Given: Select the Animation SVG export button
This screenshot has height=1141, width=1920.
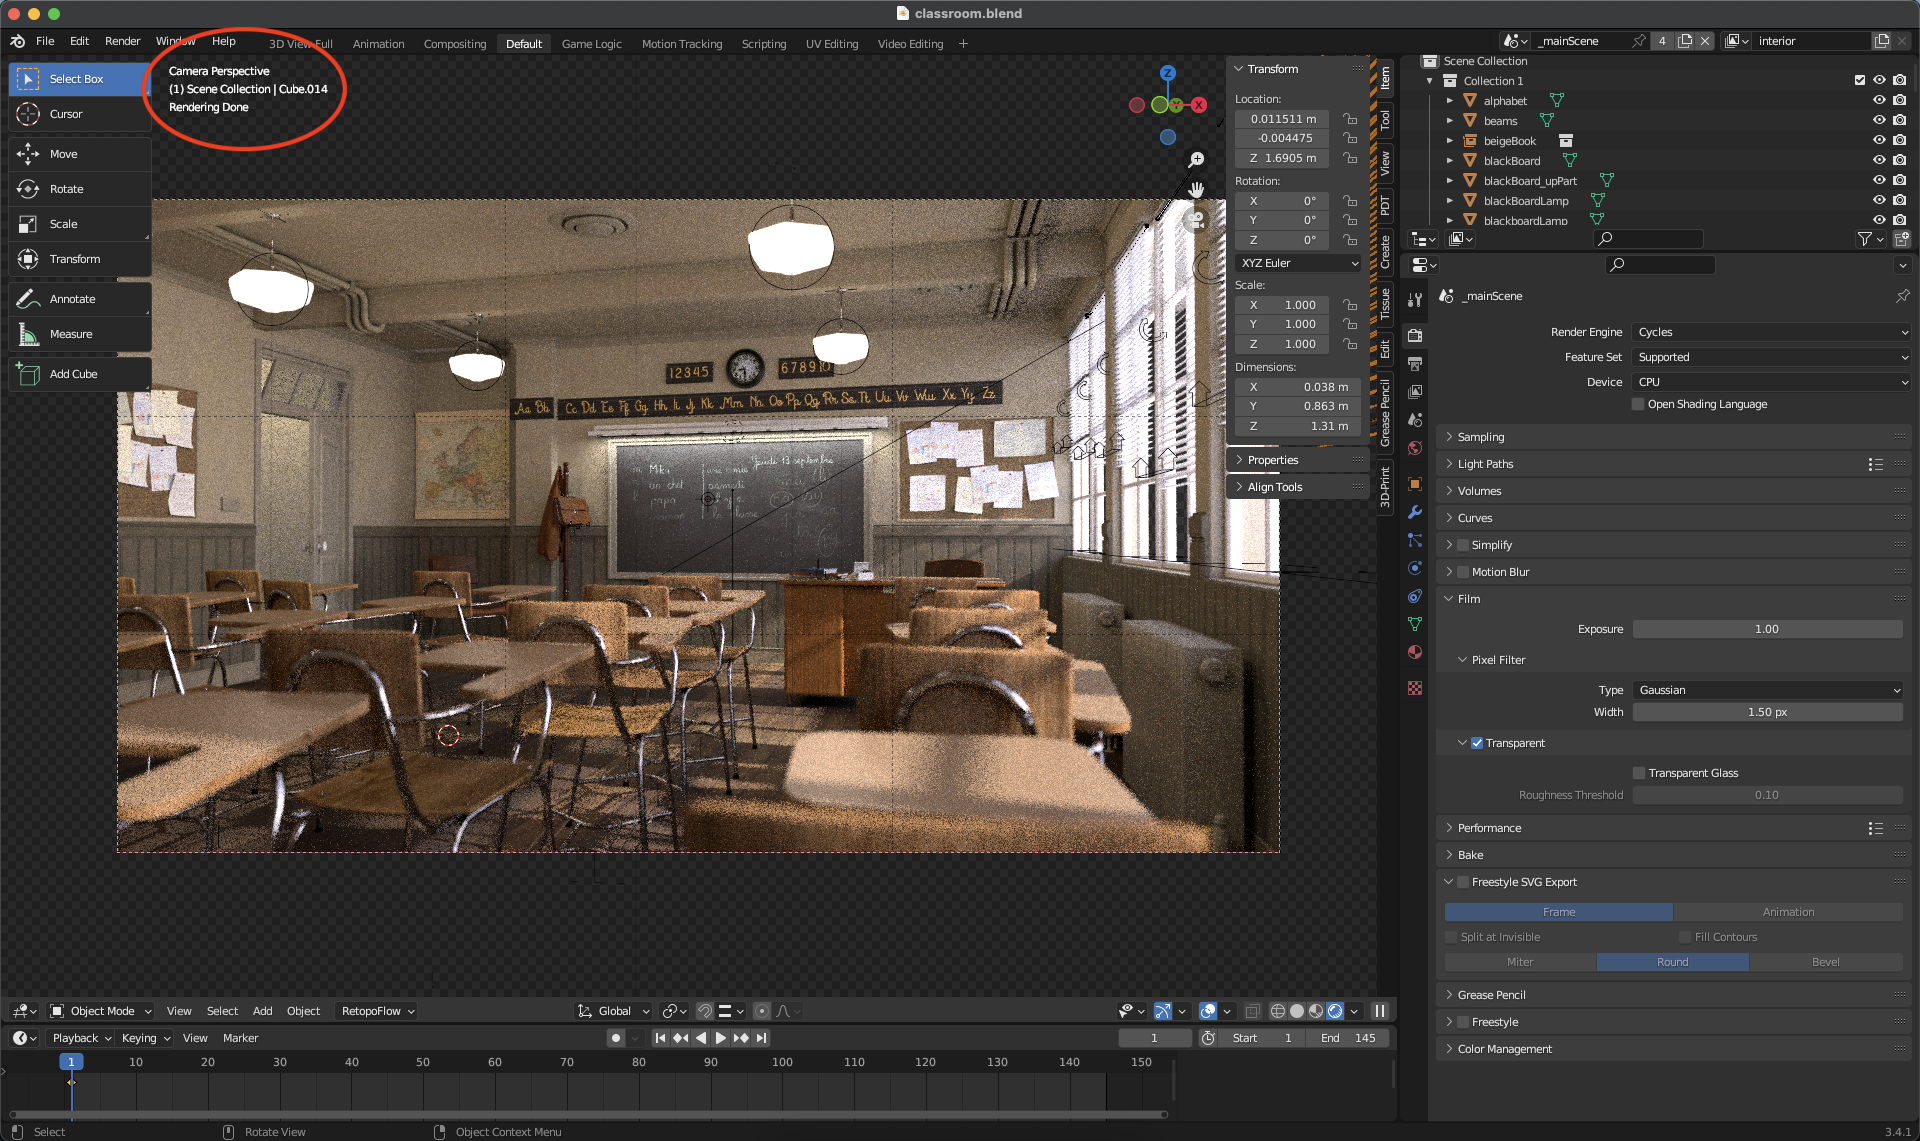Looking at the screenshot, I should point(1788,912).
